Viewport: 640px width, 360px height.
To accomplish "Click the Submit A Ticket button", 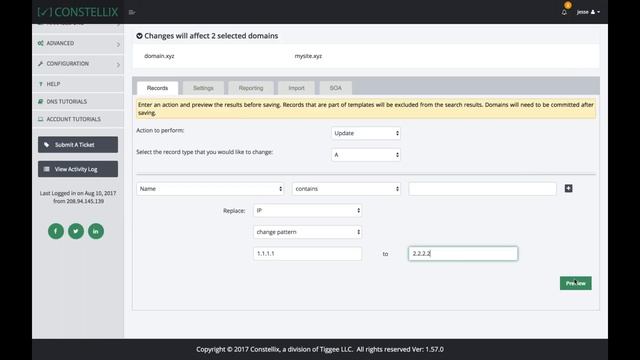I will click(x=78, y=145).
